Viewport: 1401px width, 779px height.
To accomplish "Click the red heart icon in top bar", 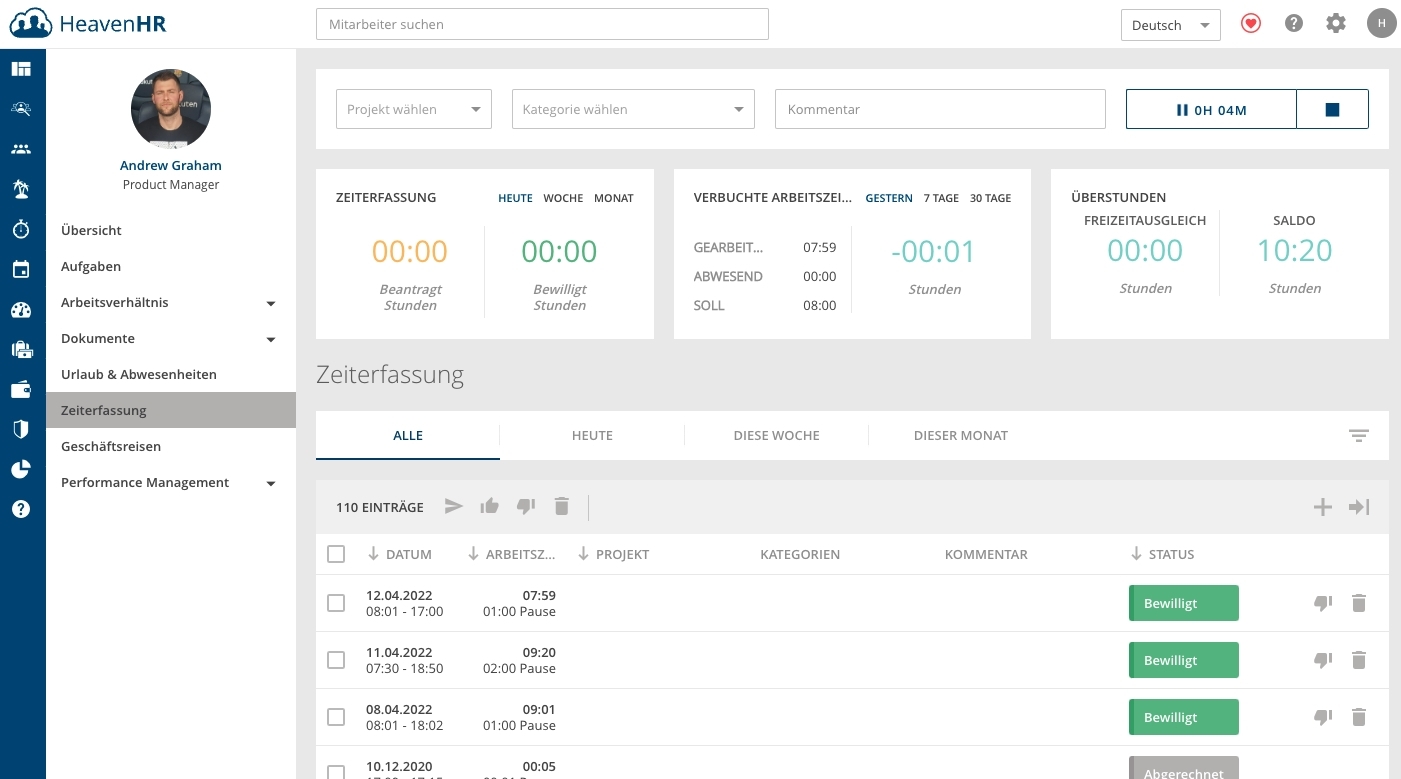I will (1251, 23).
